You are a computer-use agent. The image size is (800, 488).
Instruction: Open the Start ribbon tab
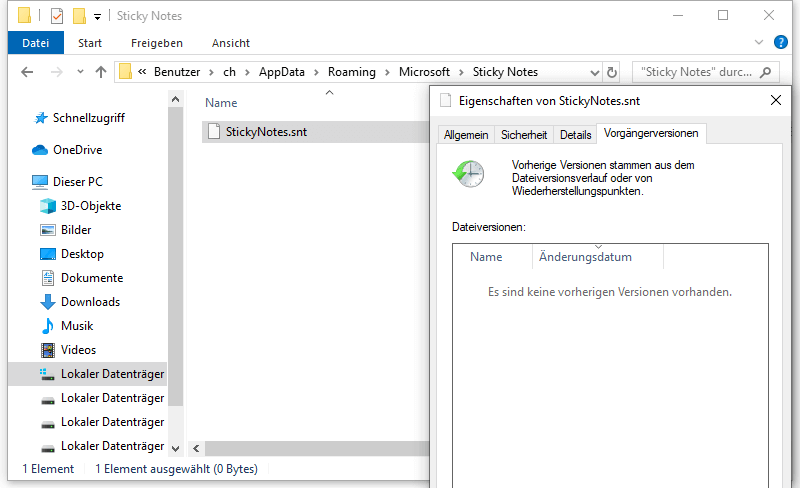tap(90, 43)
